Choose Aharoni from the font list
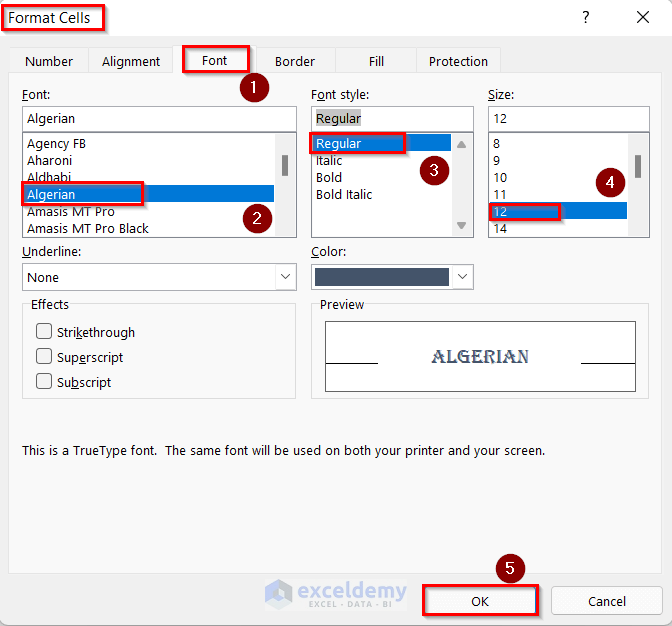The image size is (672, 626). pyautogui.click(x=148, y=161)
